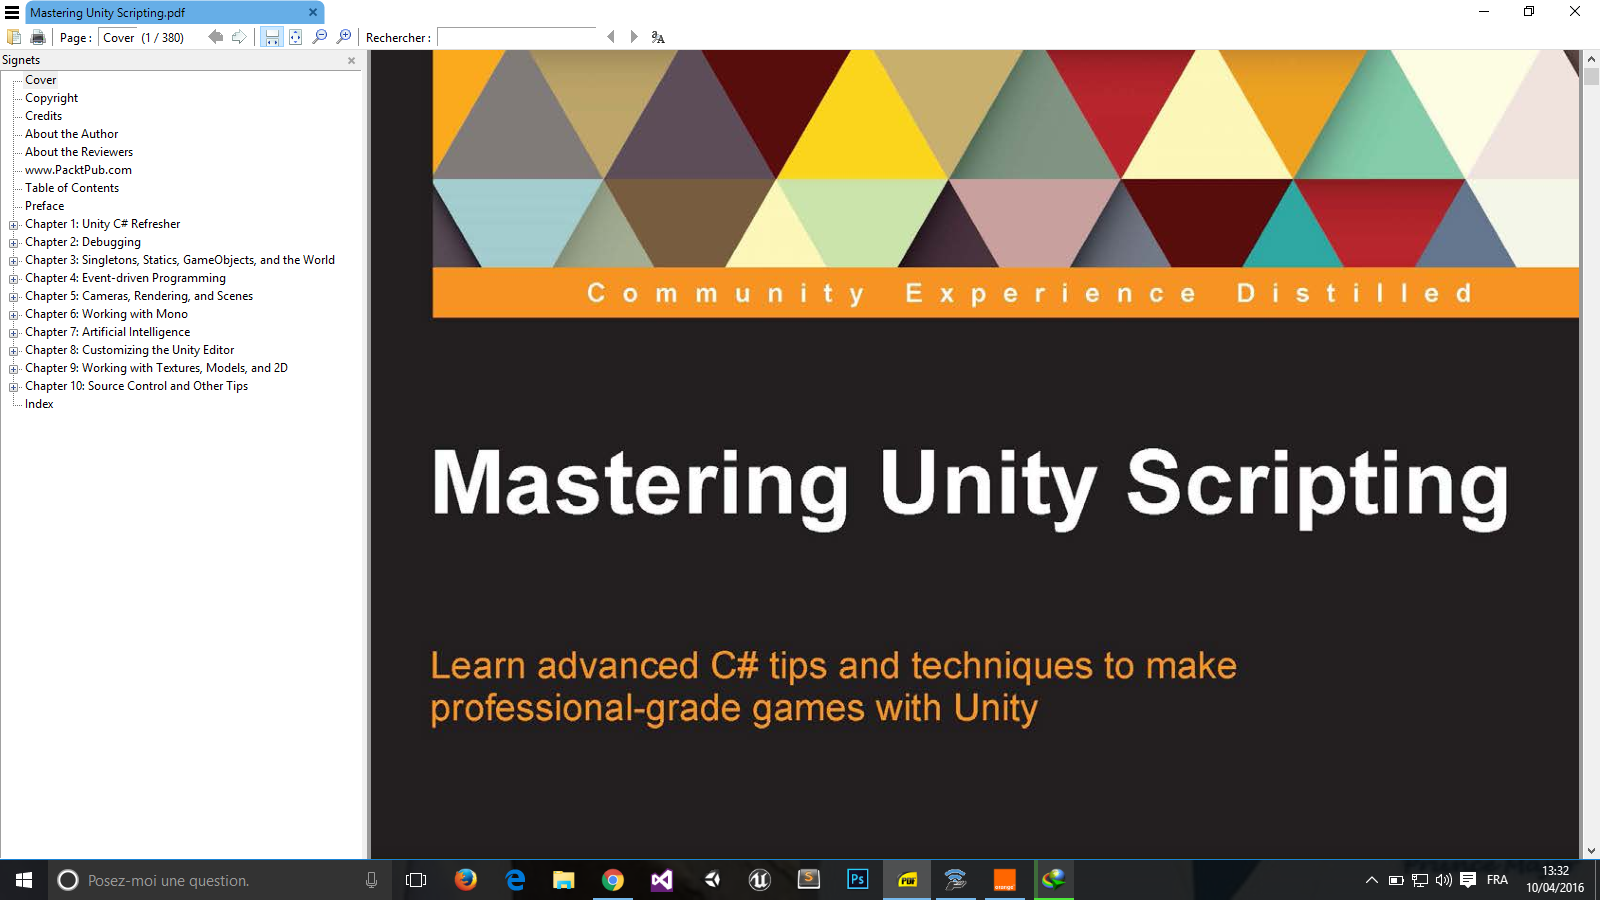Image resolution: width=1600 pixels, height=900 pixels.
Task: Show hidden system tray icons
Action: 1372,880
